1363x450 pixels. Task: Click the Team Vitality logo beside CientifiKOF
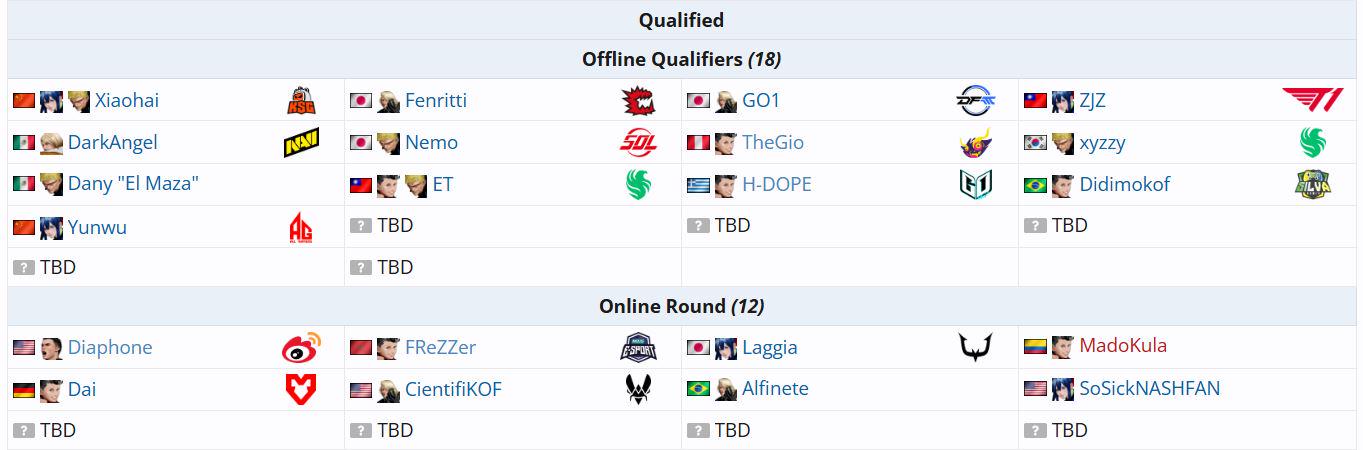(638, 389)
